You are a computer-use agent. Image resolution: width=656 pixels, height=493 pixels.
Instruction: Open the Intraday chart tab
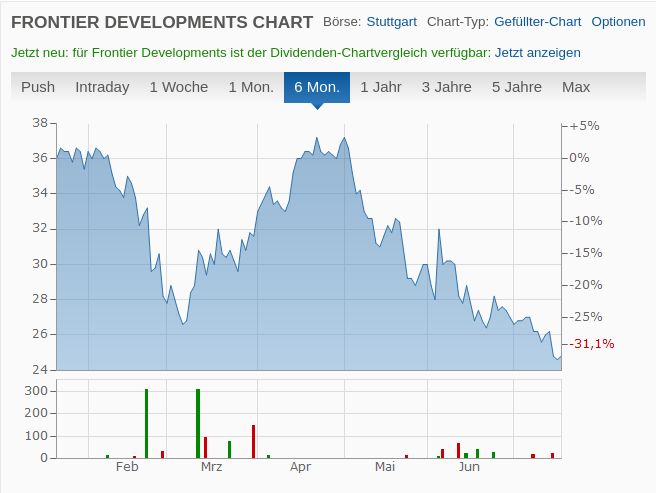pos(102,87)
